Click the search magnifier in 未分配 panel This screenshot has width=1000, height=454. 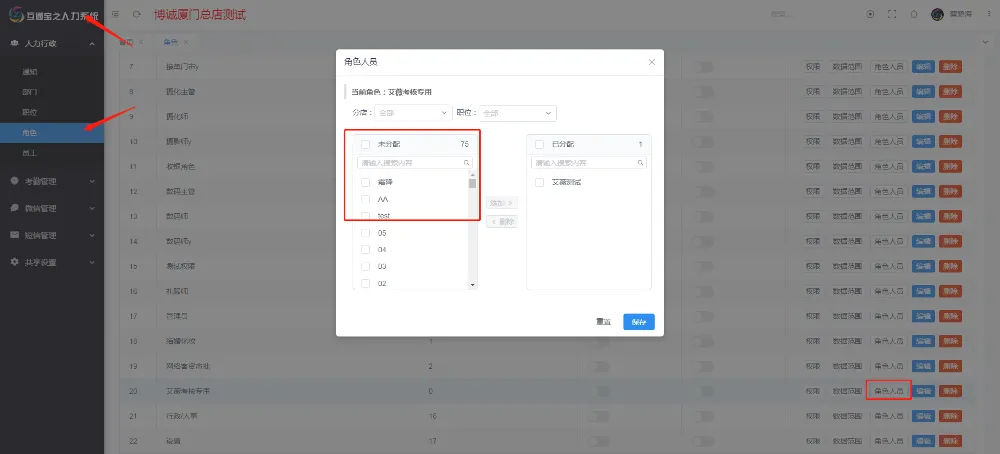pos(466,162)
